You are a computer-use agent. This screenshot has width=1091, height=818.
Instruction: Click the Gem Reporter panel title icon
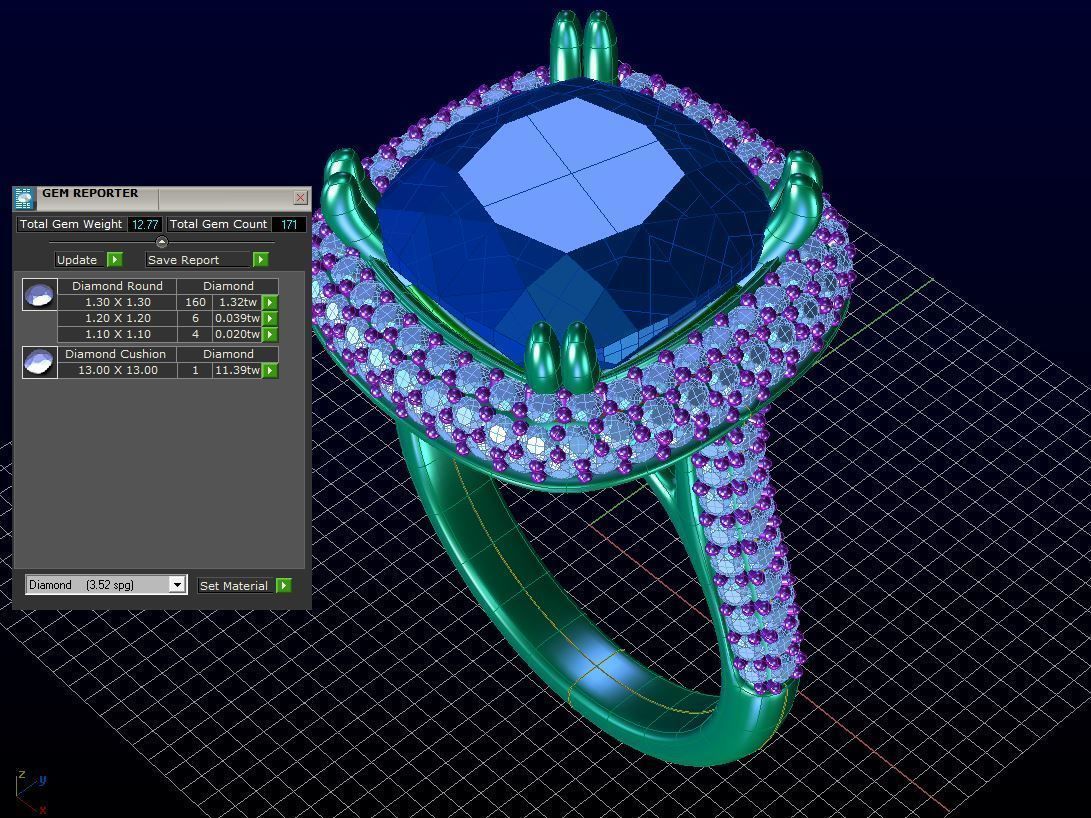[24, 199]
